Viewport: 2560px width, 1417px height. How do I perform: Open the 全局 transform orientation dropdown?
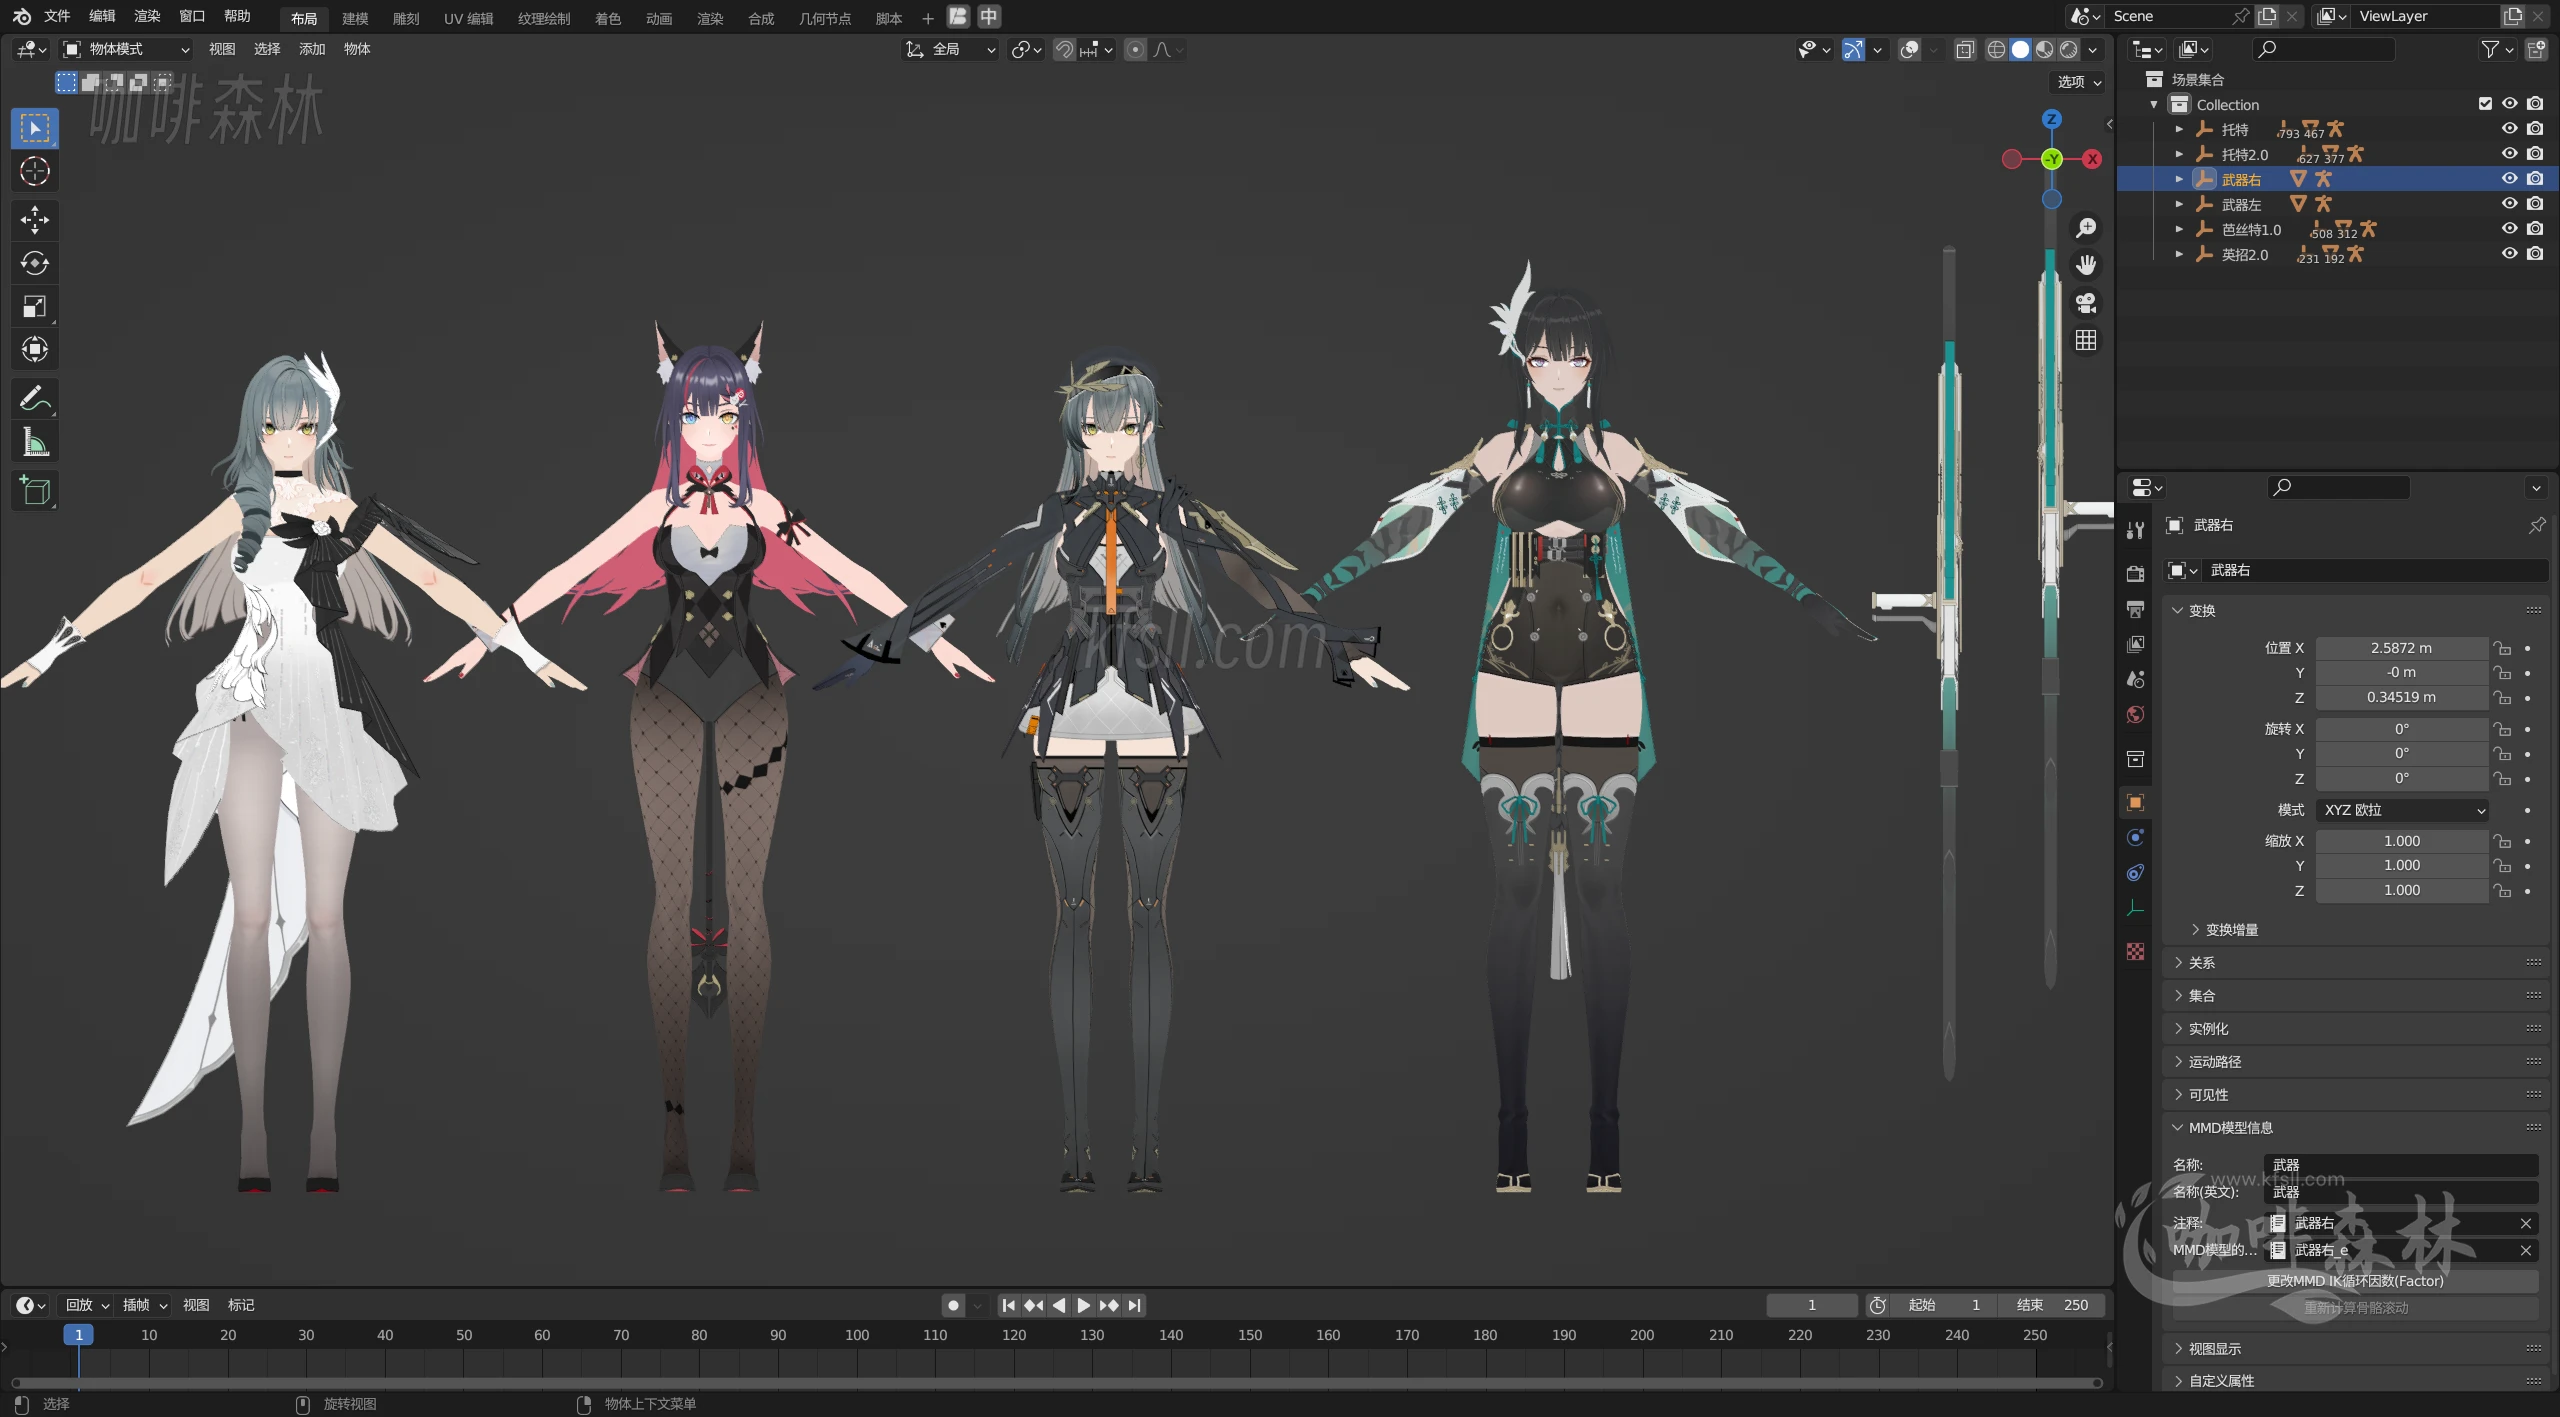point(950,49)
